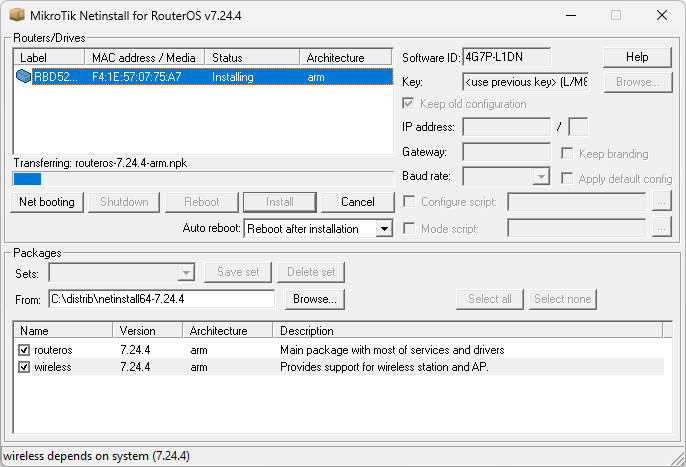
Task: Click the Installing status cell
Action: pos(233,77)
